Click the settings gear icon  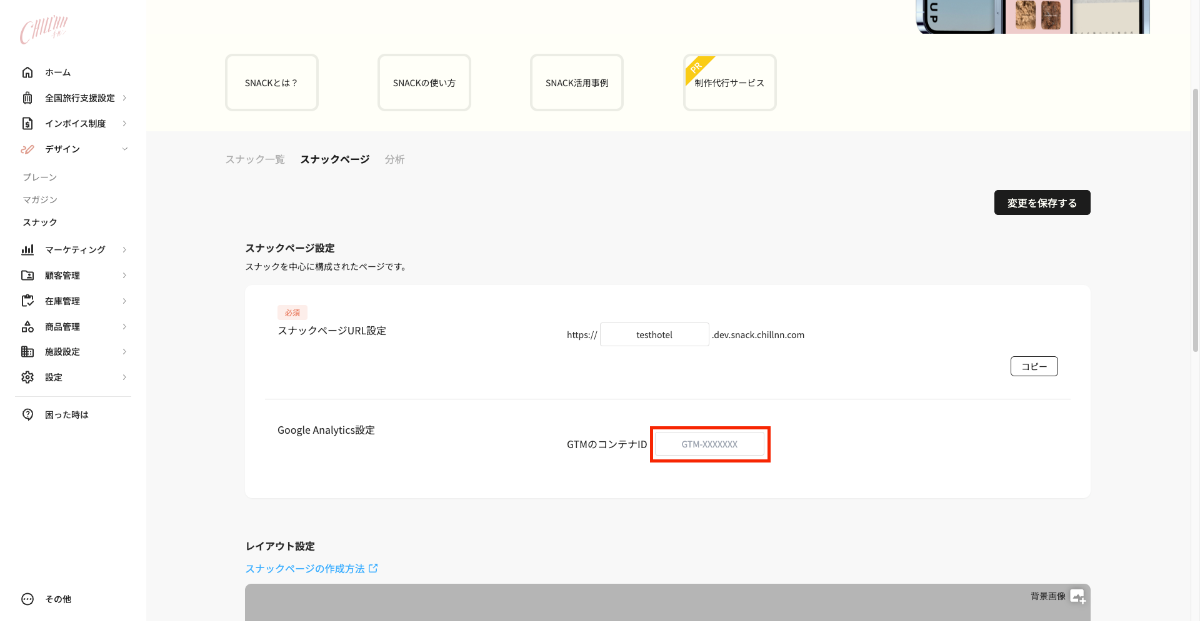pos(28,377)
